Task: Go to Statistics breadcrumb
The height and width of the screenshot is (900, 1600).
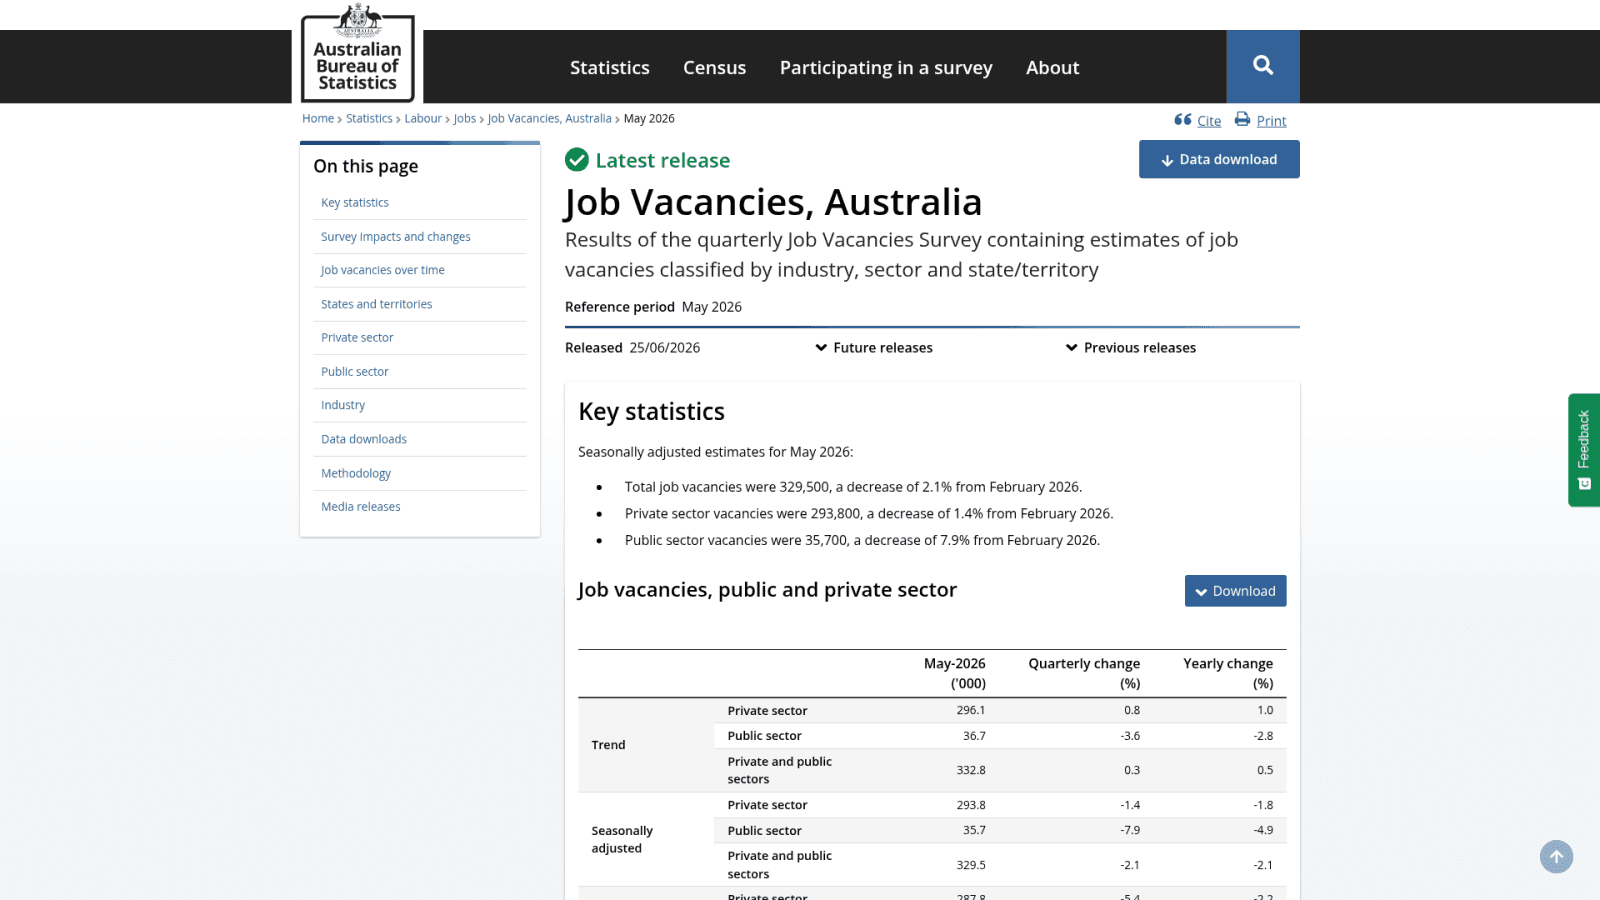Action: coord(369,118)
